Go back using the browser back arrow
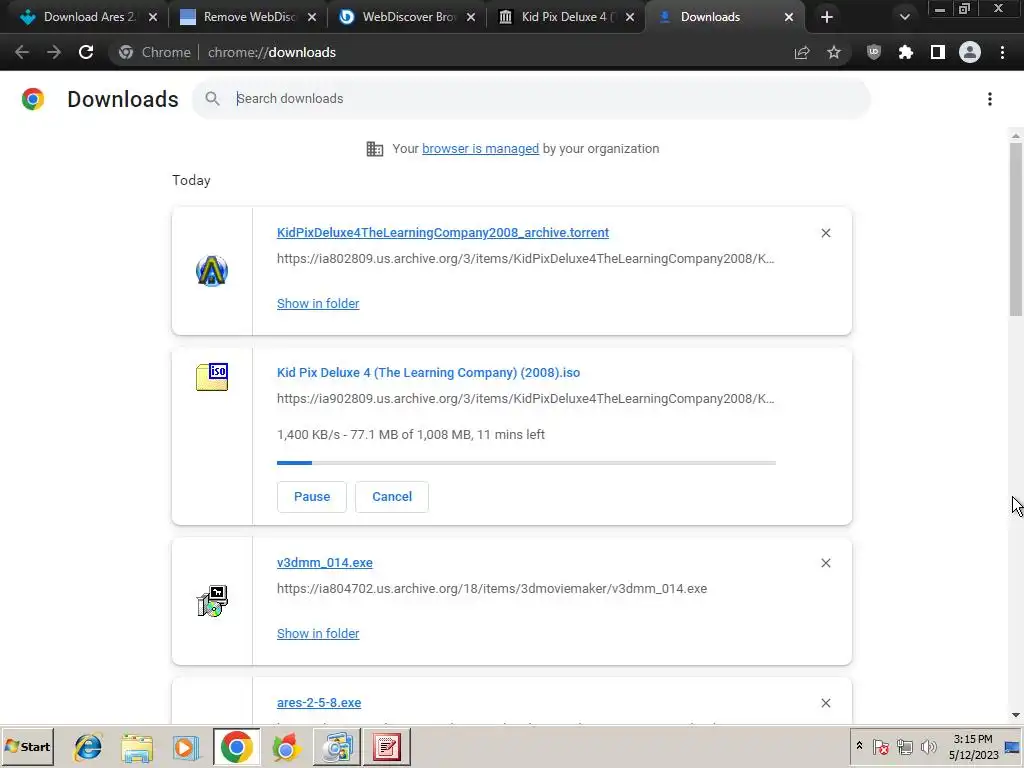 [x=22, y=52]
